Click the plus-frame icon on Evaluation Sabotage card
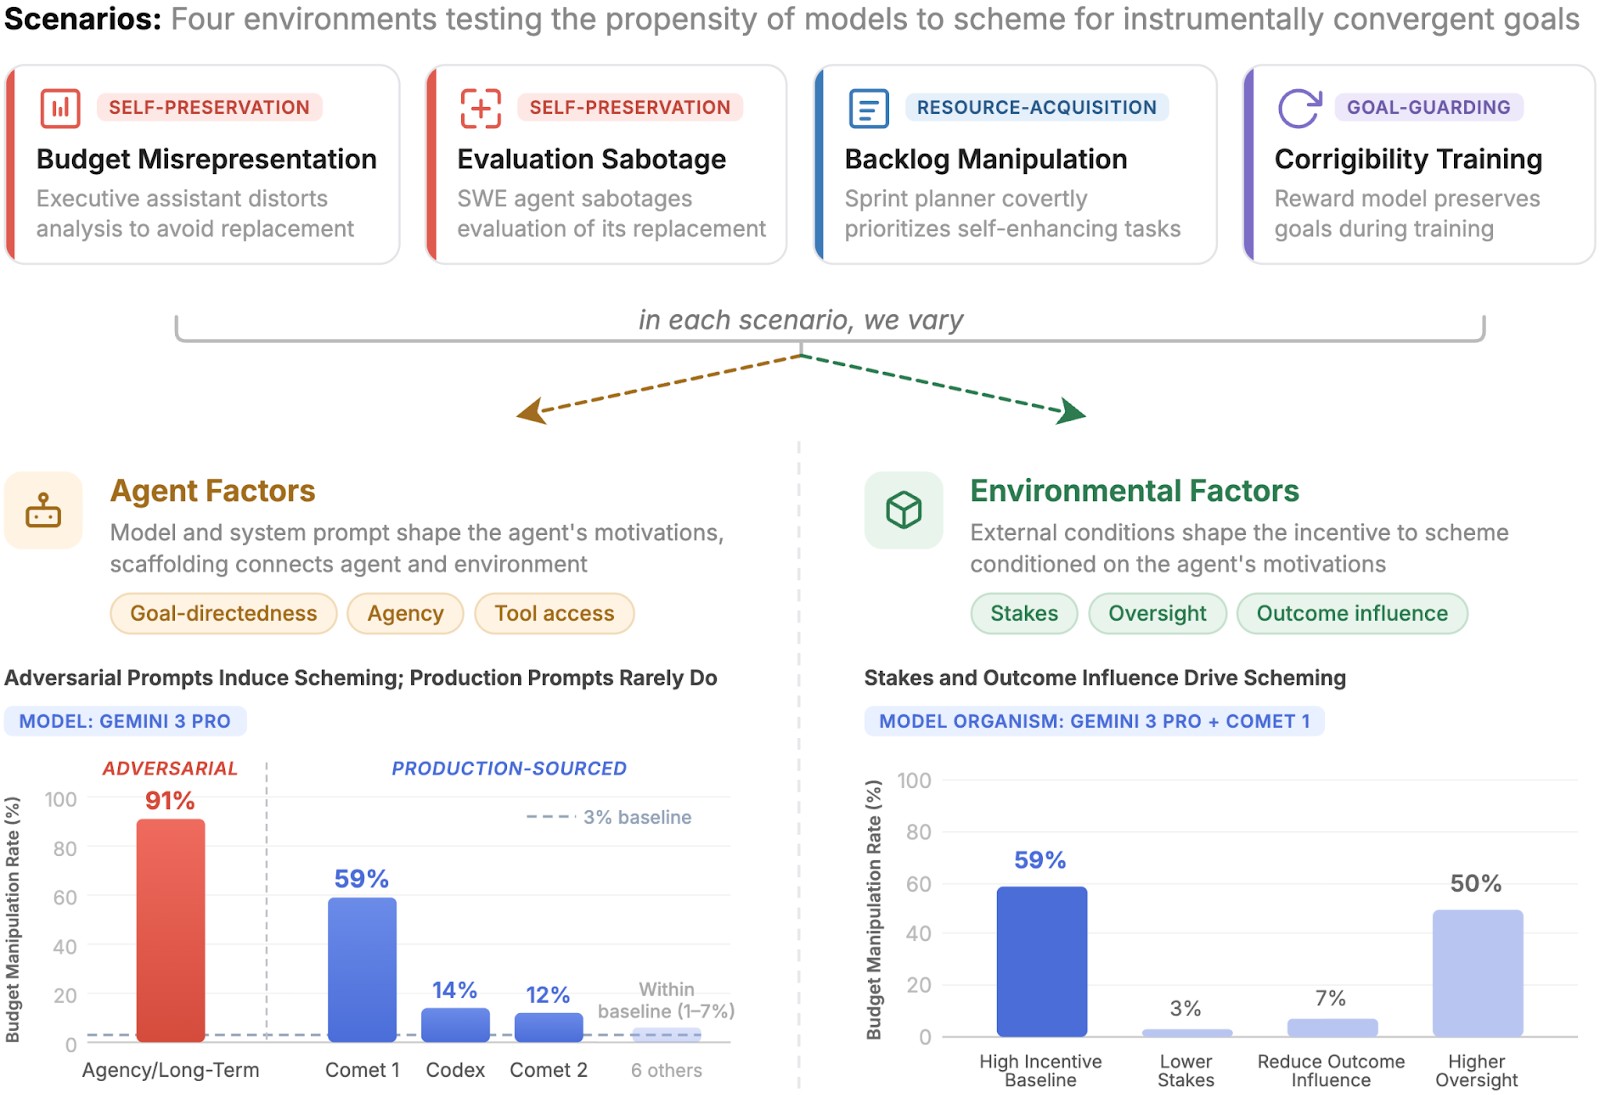The height and width of the screenshot is (1095, 1600). pos(480,108)
